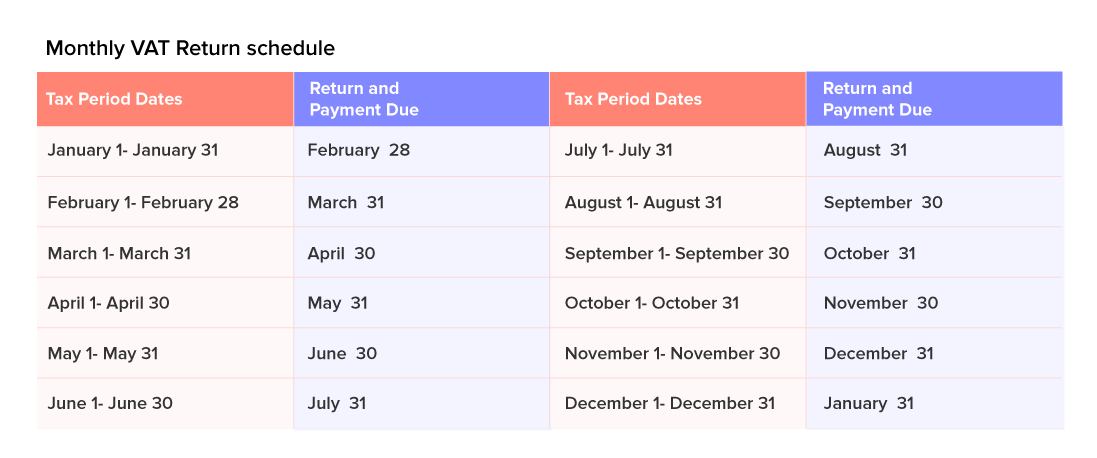
Task: Select the November 1- November 30 period cell
Action: 672,354
